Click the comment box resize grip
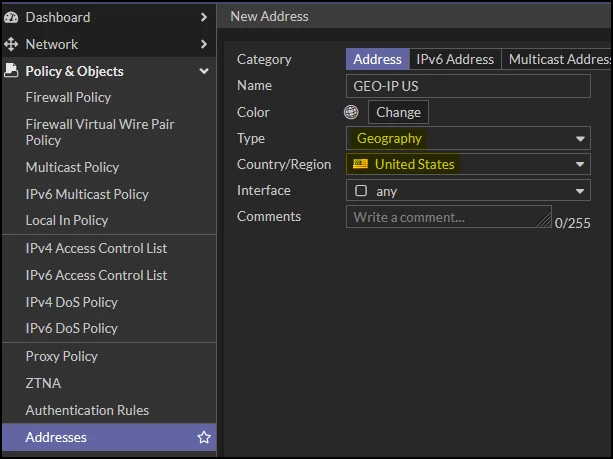 tap(544, 220)
